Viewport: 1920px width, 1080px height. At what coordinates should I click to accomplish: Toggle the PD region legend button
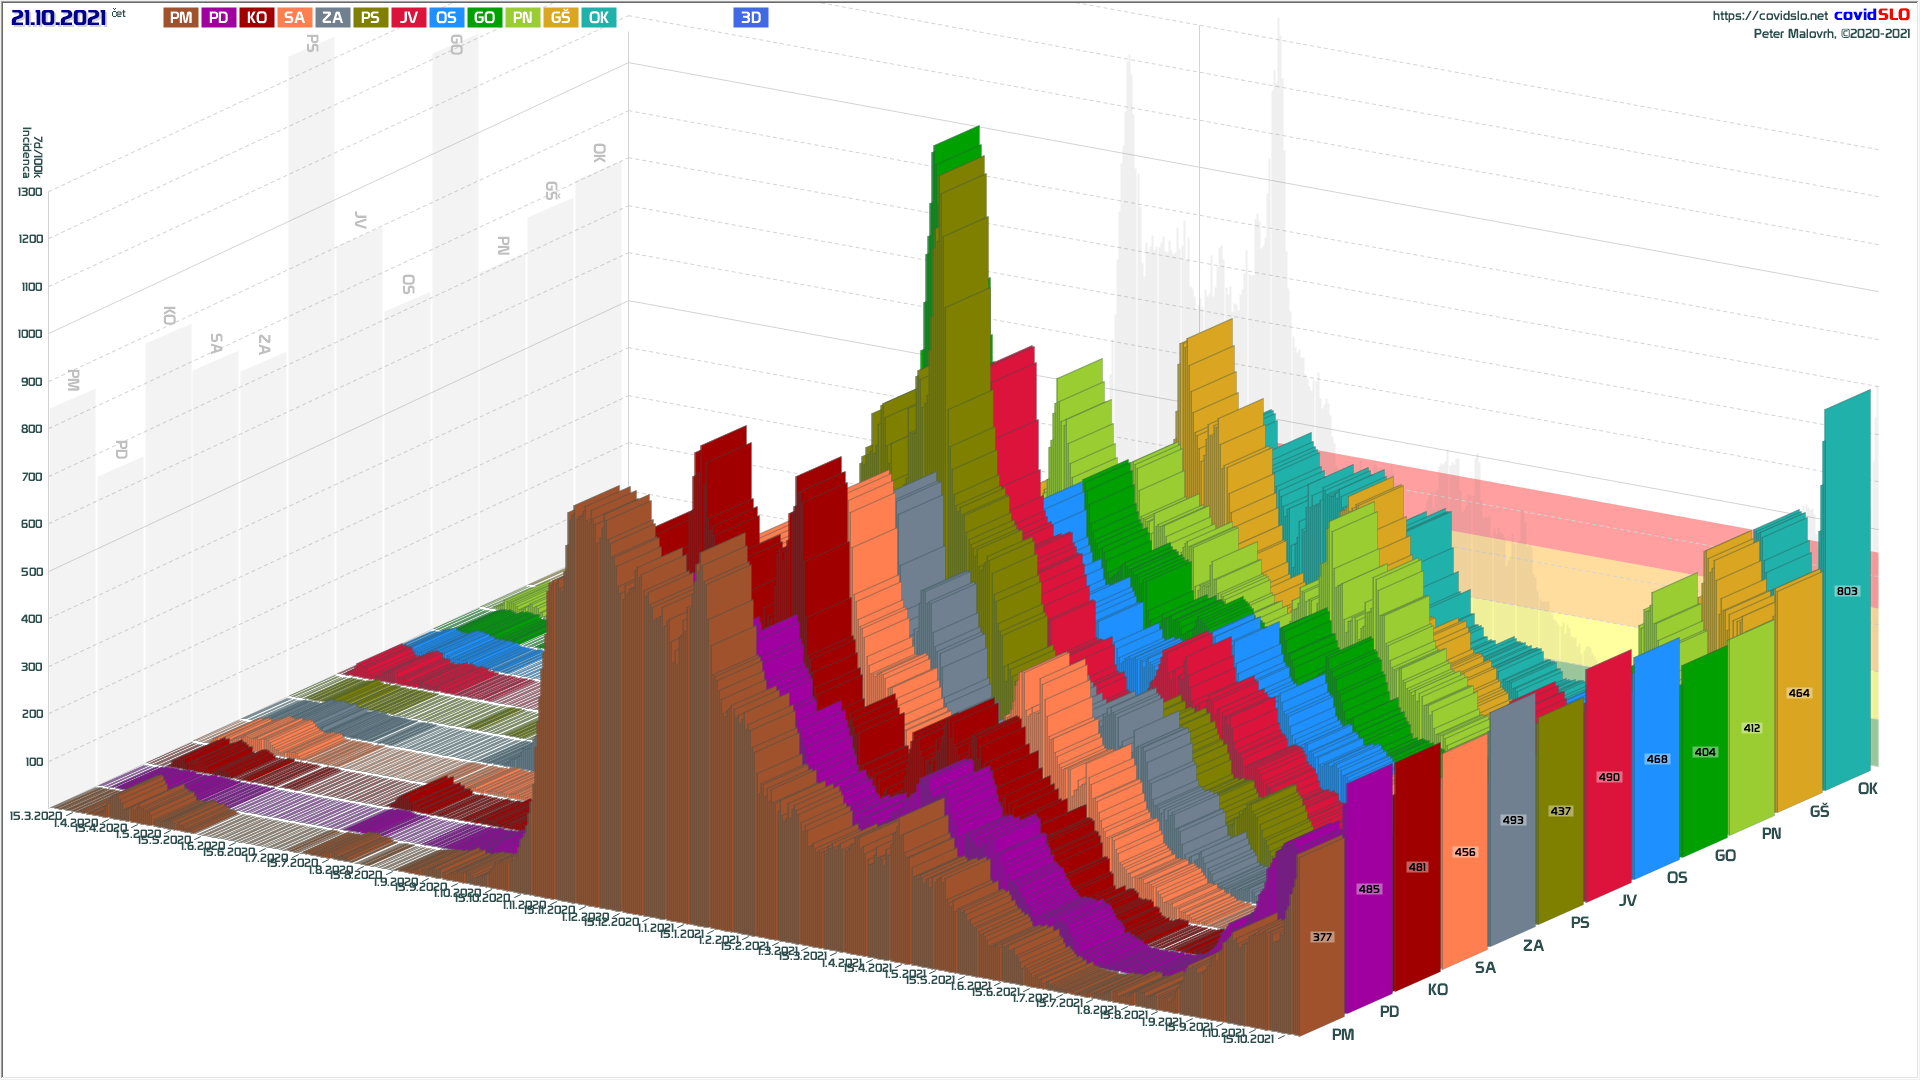pyautogui.click(x=219, y=17)
